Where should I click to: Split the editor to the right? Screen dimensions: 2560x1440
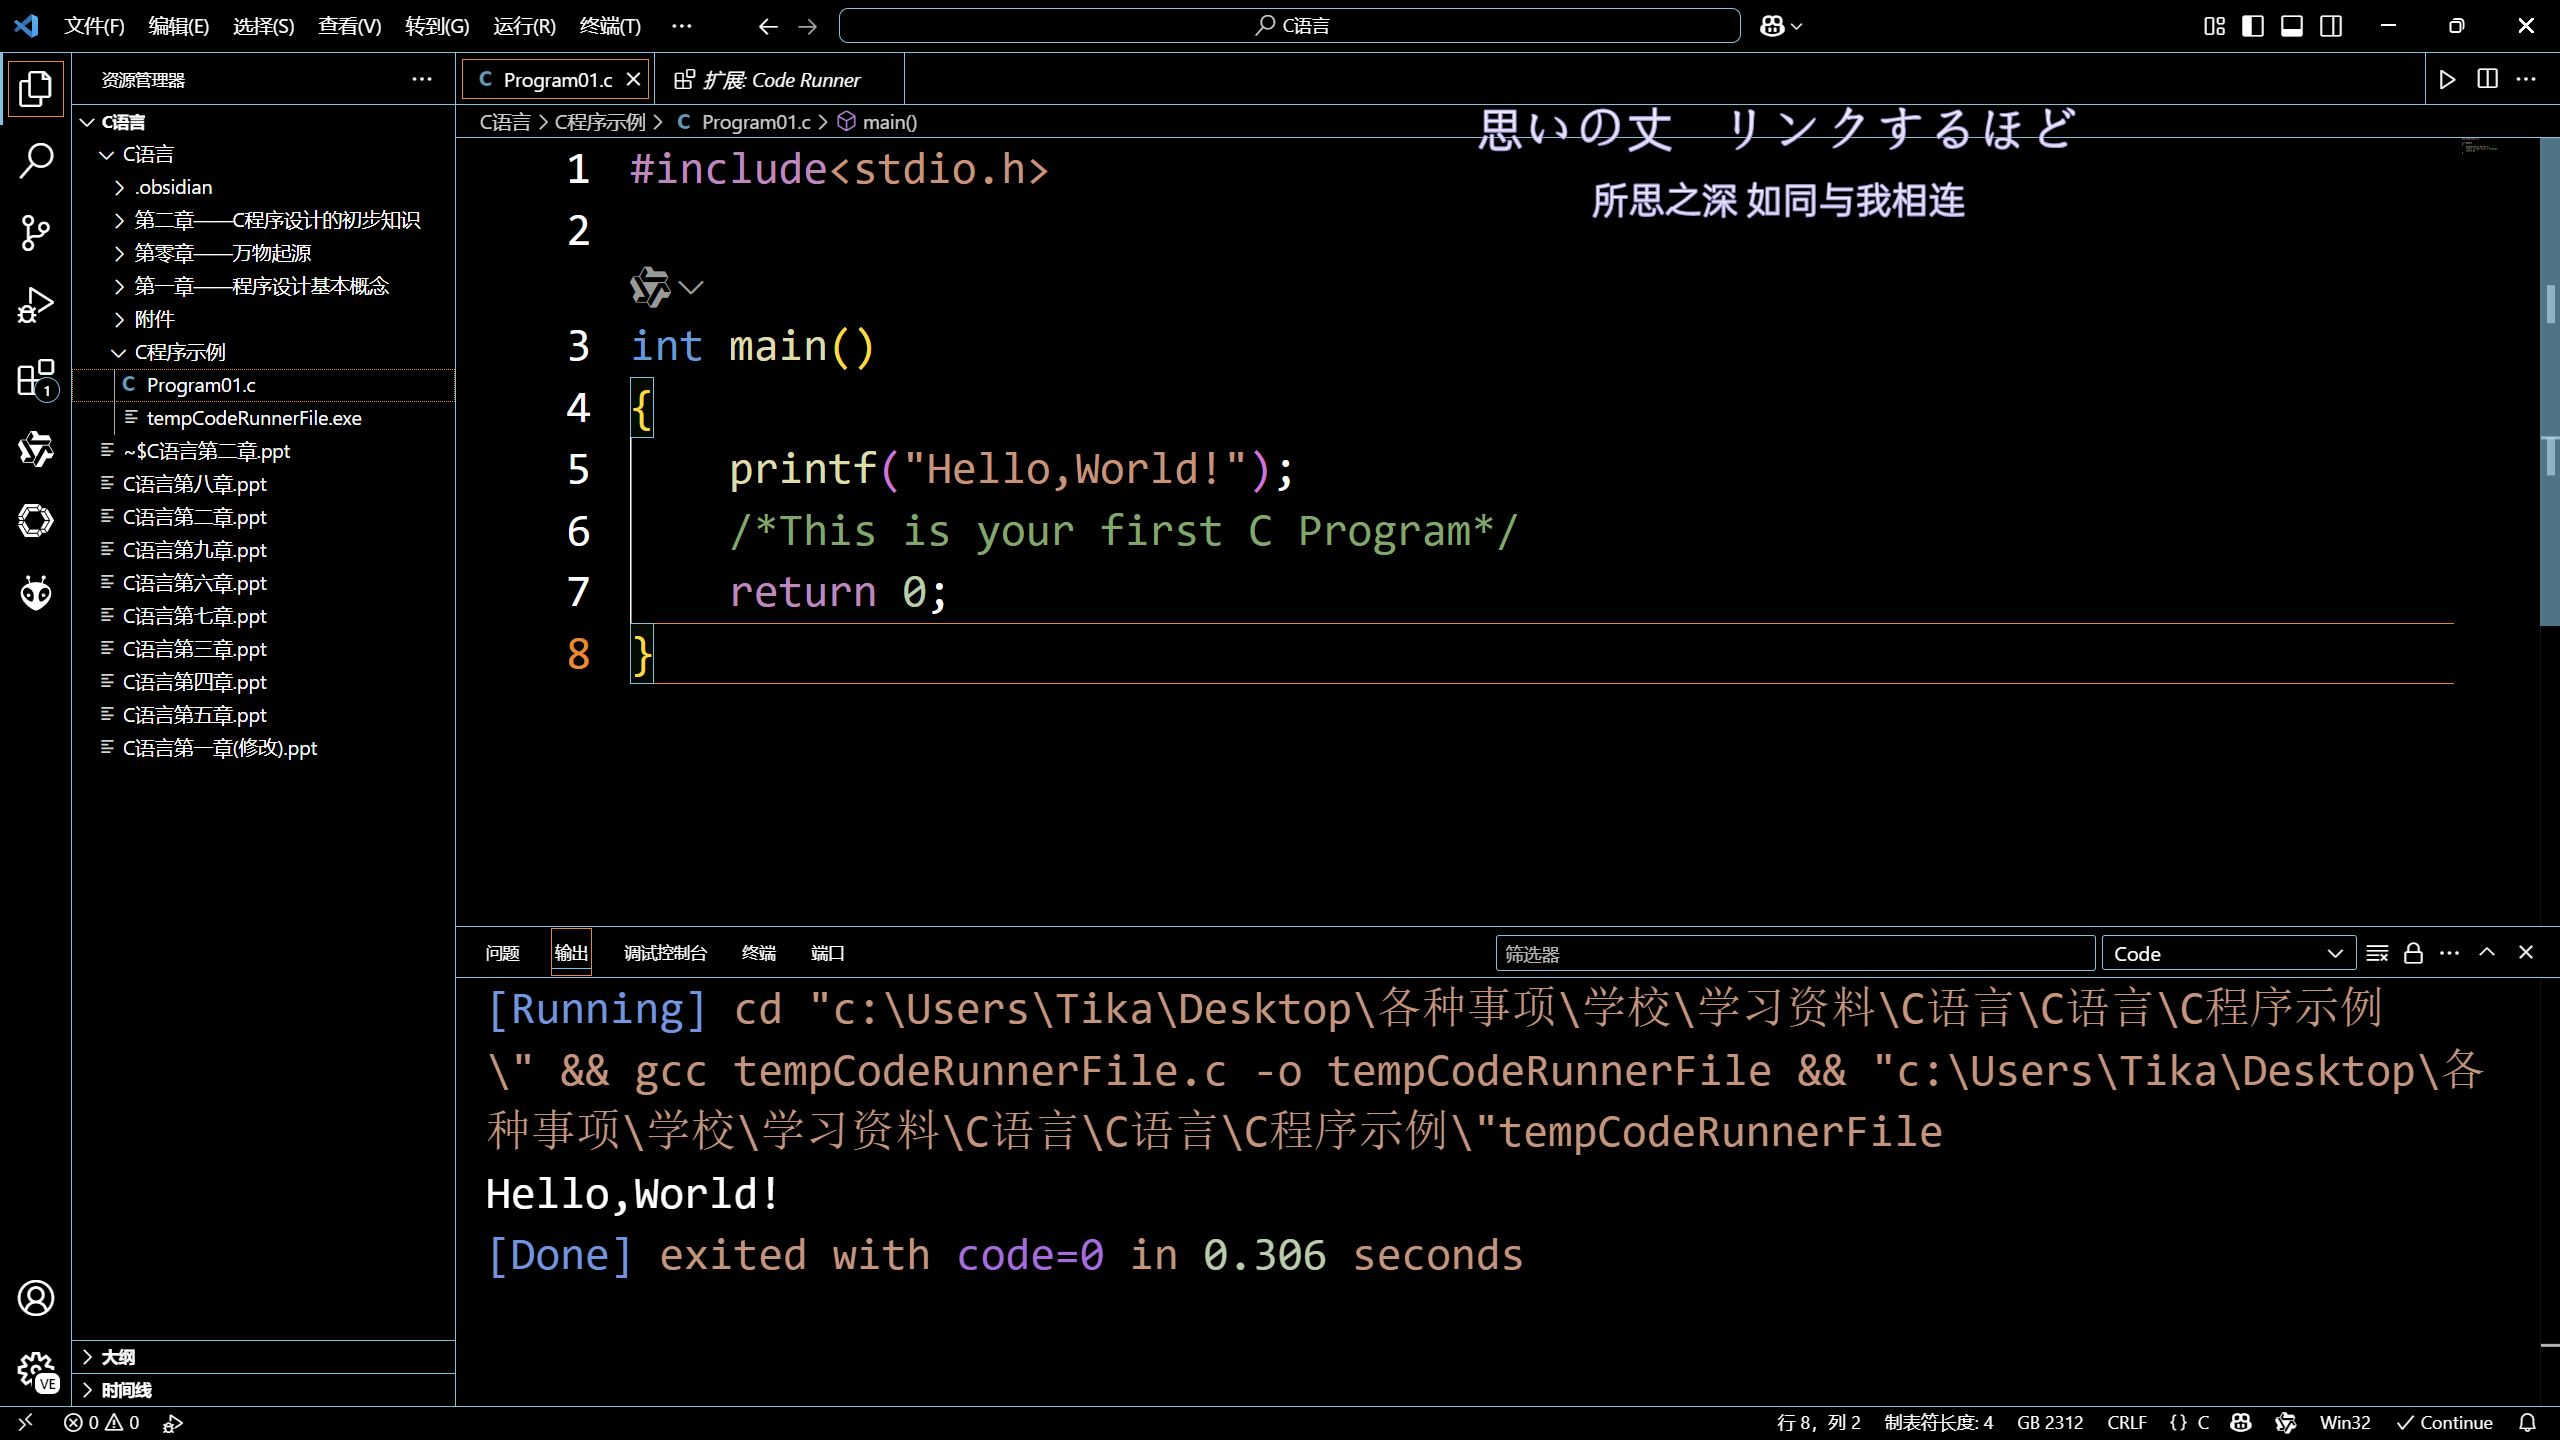[2487, 80]
